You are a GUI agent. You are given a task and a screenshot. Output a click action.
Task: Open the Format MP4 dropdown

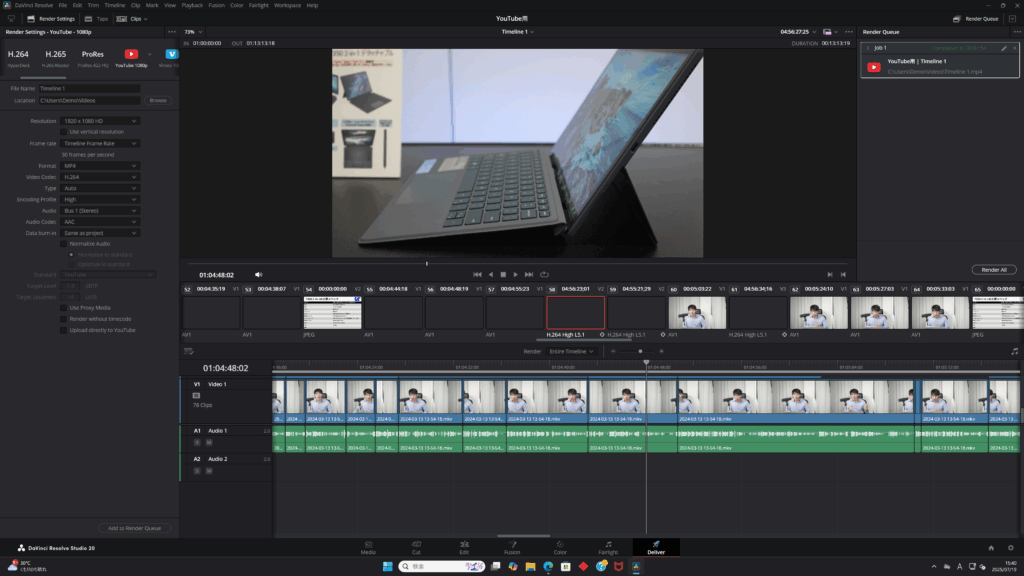click(100, 166)
